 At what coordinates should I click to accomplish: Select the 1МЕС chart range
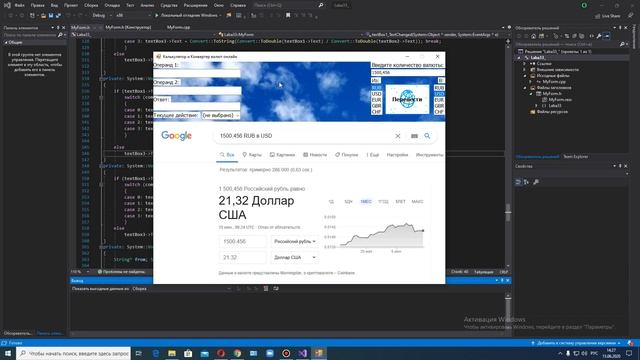click(366, 202)
